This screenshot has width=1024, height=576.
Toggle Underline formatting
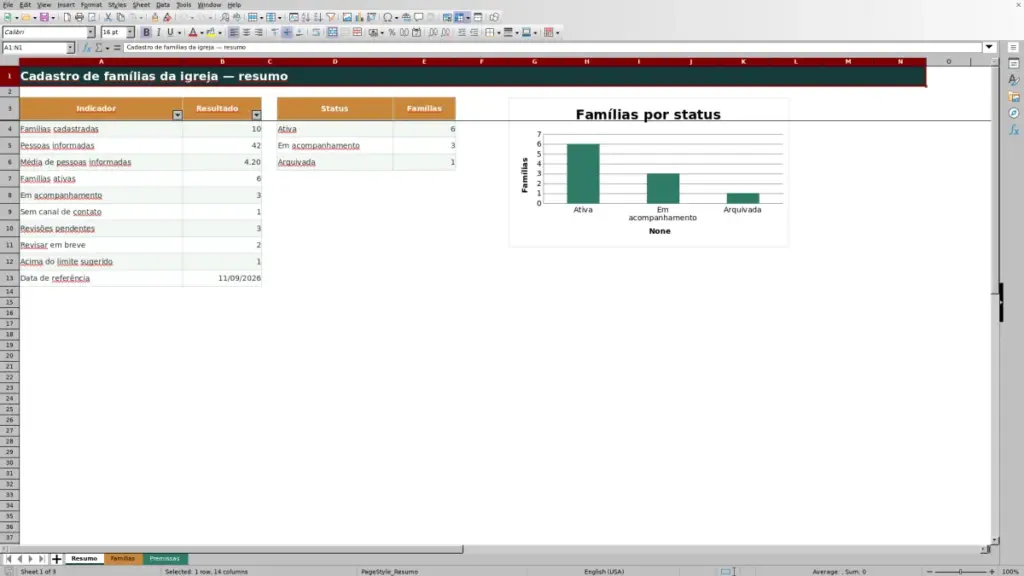[170, 33]
